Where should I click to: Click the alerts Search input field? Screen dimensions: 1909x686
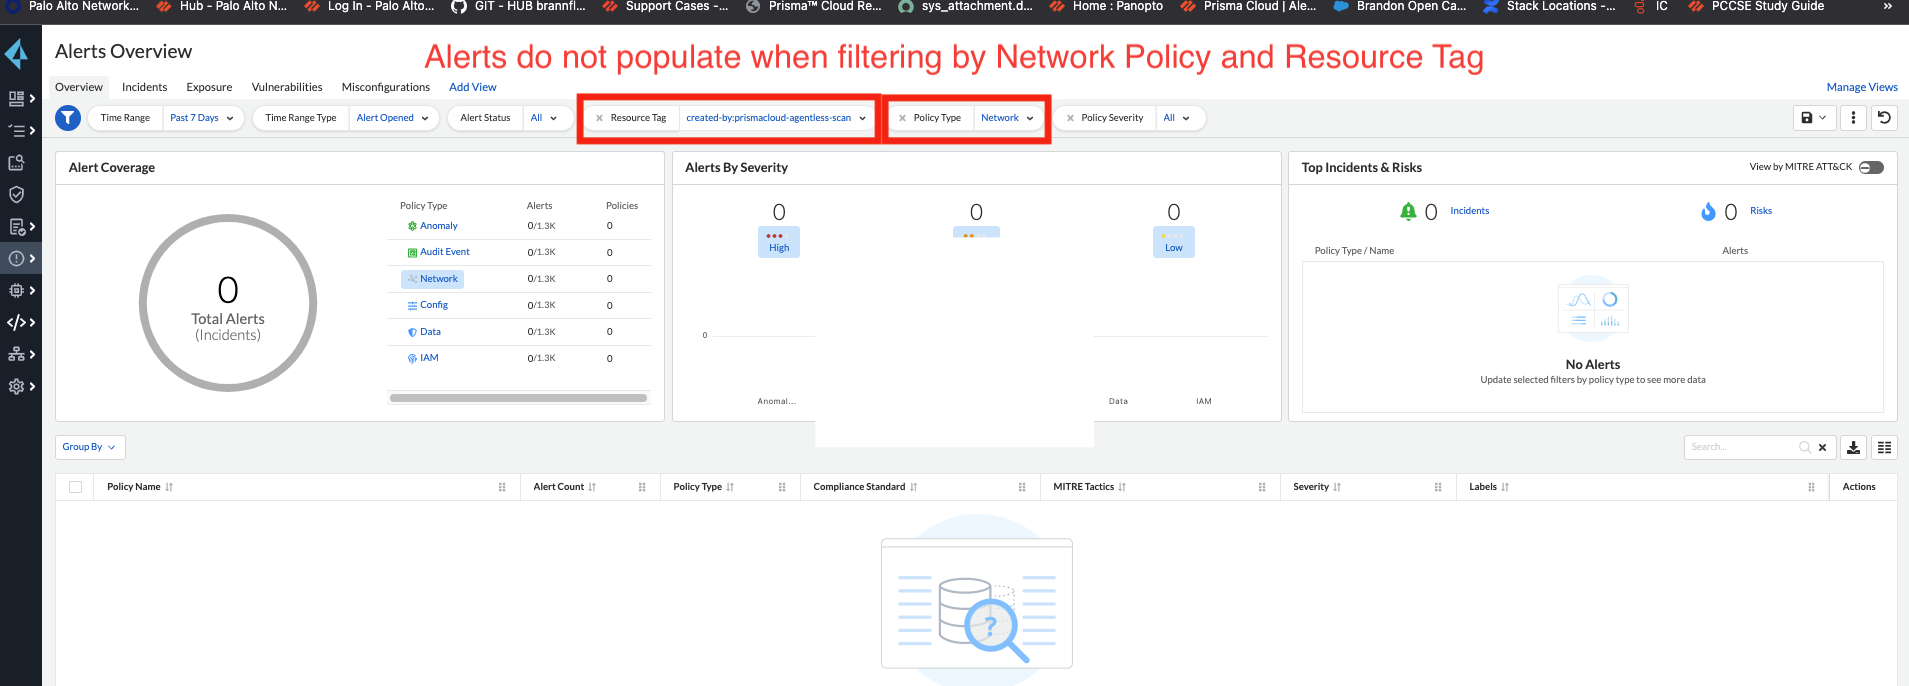pos(1745,447)
